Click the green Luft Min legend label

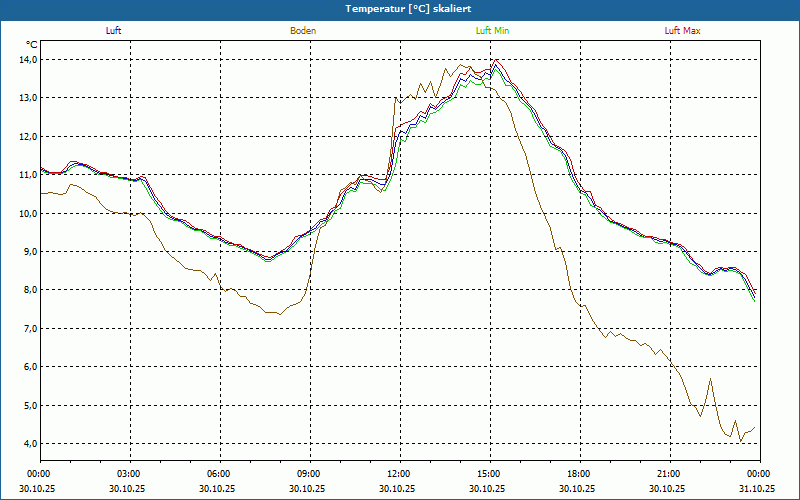pos(492,31)
